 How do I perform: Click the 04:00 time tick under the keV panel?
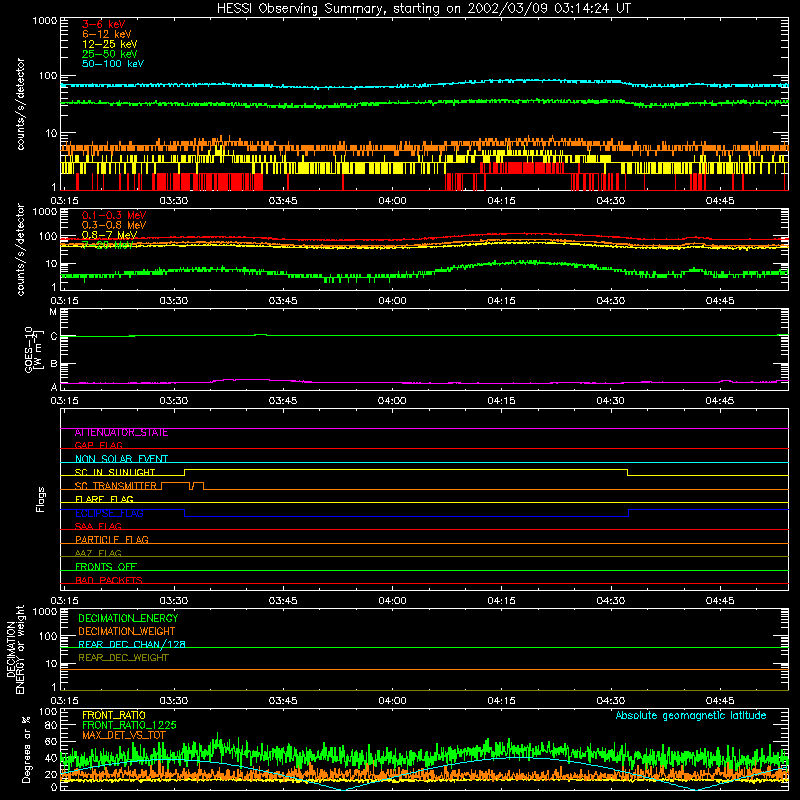pyautogui.click(x=392, y=201)
